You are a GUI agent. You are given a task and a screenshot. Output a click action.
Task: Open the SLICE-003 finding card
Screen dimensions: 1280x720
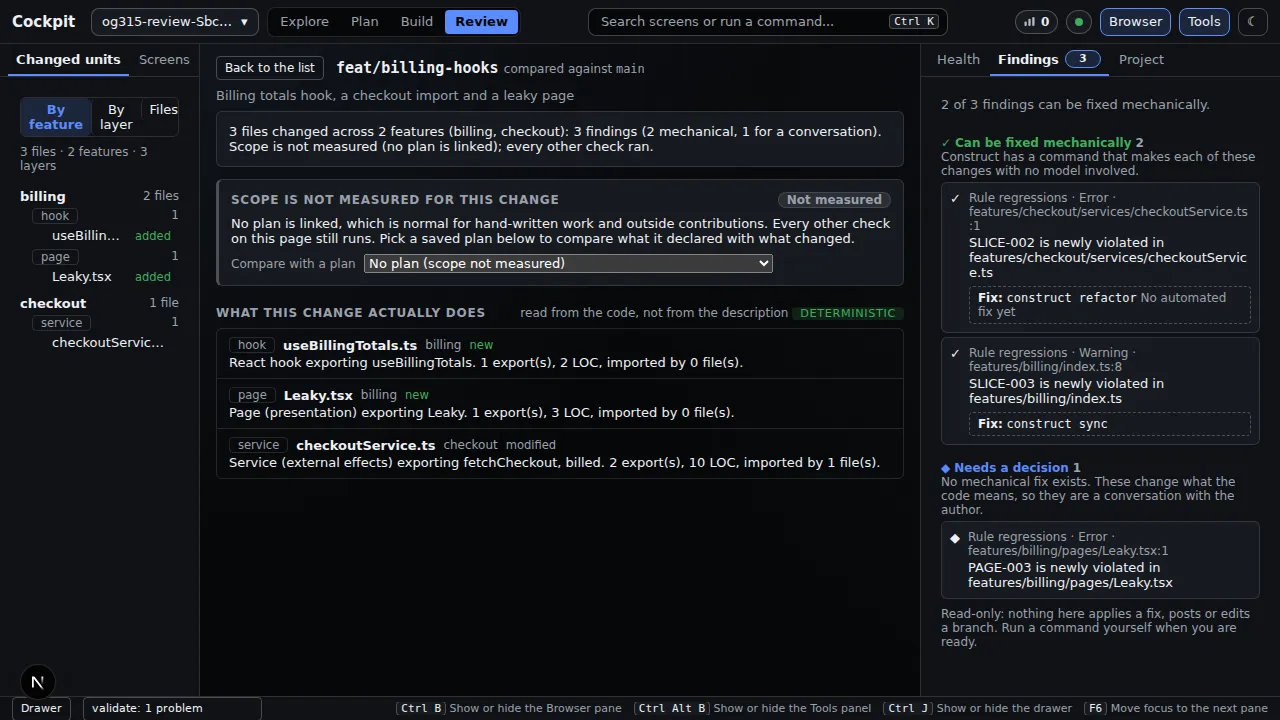coord(1100,391)
